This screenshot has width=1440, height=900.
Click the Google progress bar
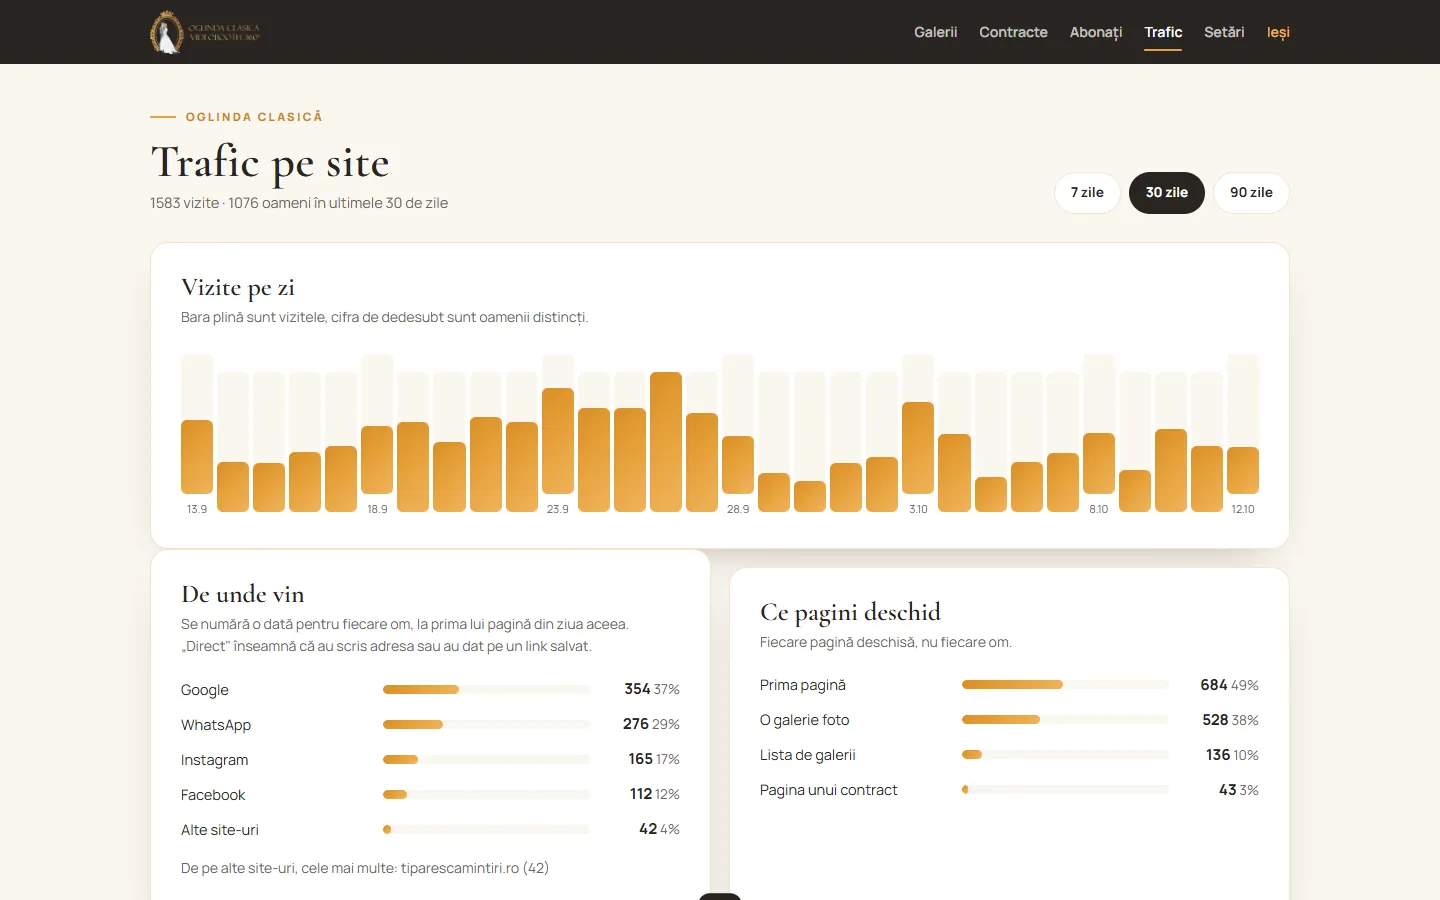[x=486, y=689]
